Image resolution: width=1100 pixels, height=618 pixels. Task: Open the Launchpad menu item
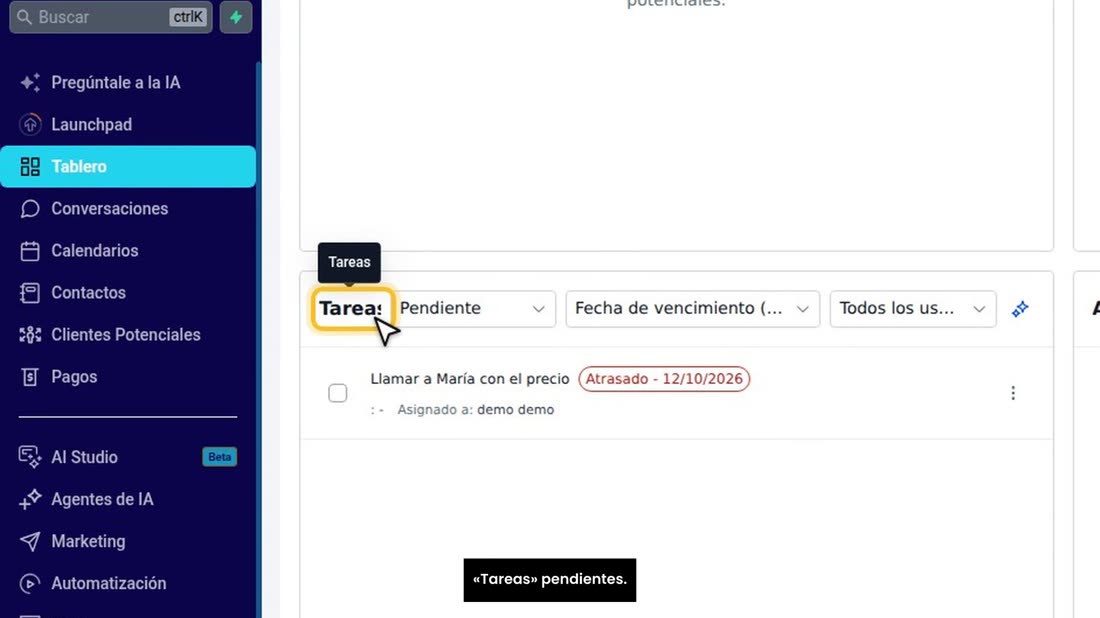128,125
